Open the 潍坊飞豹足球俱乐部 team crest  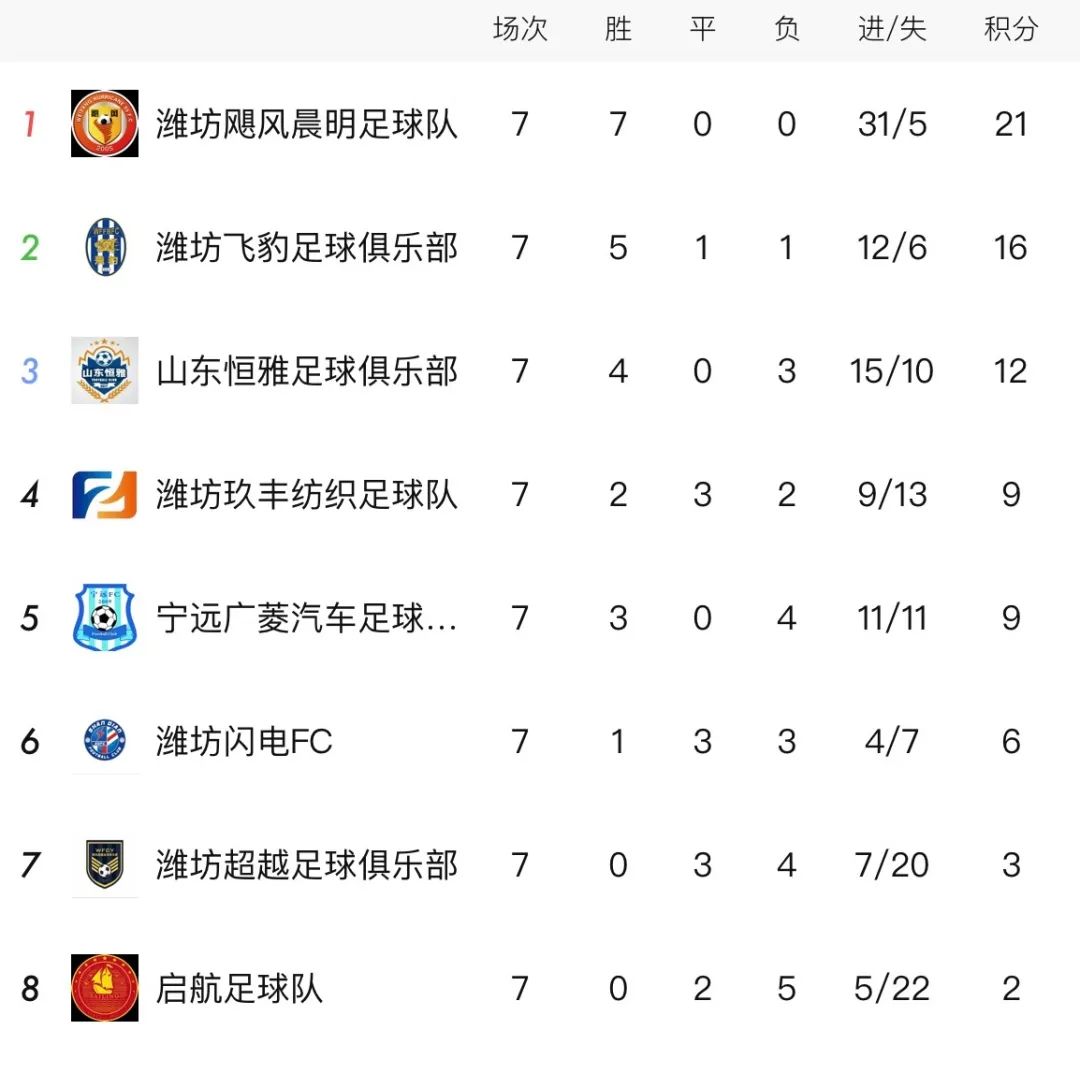point(105,247)
